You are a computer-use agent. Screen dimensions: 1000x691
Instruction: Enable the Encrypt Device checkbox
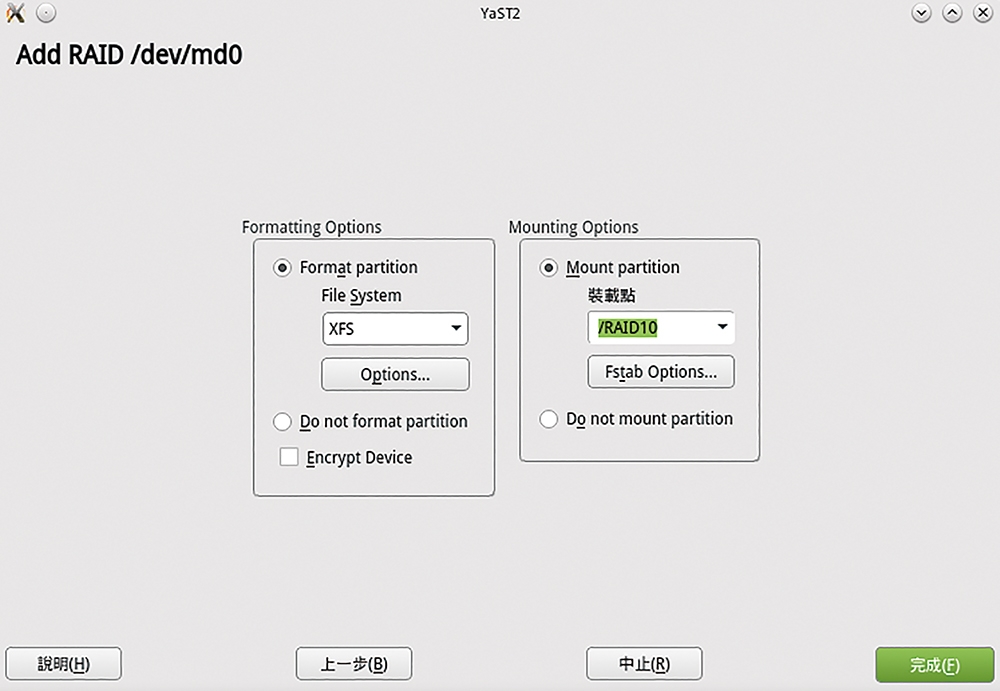(289, 458)
